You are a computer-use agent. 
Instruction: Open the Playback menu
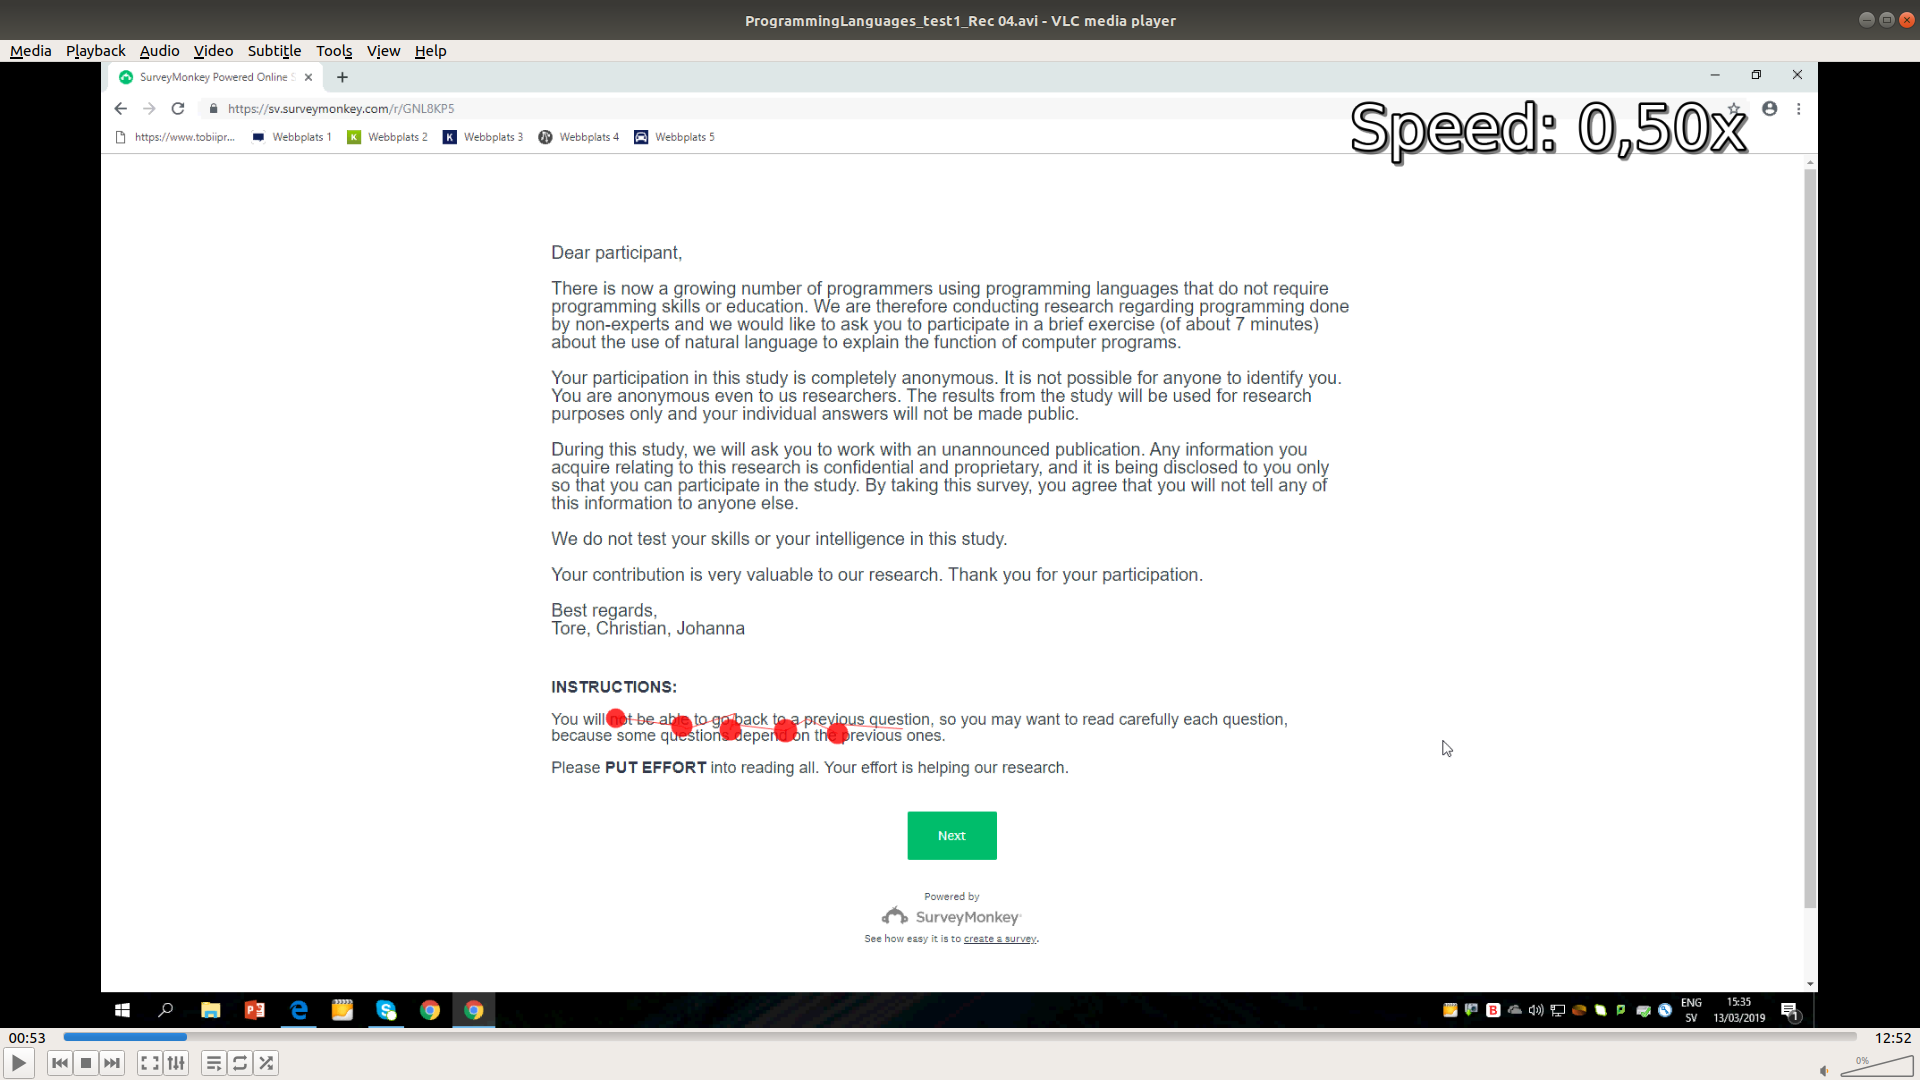click(95, 51)
